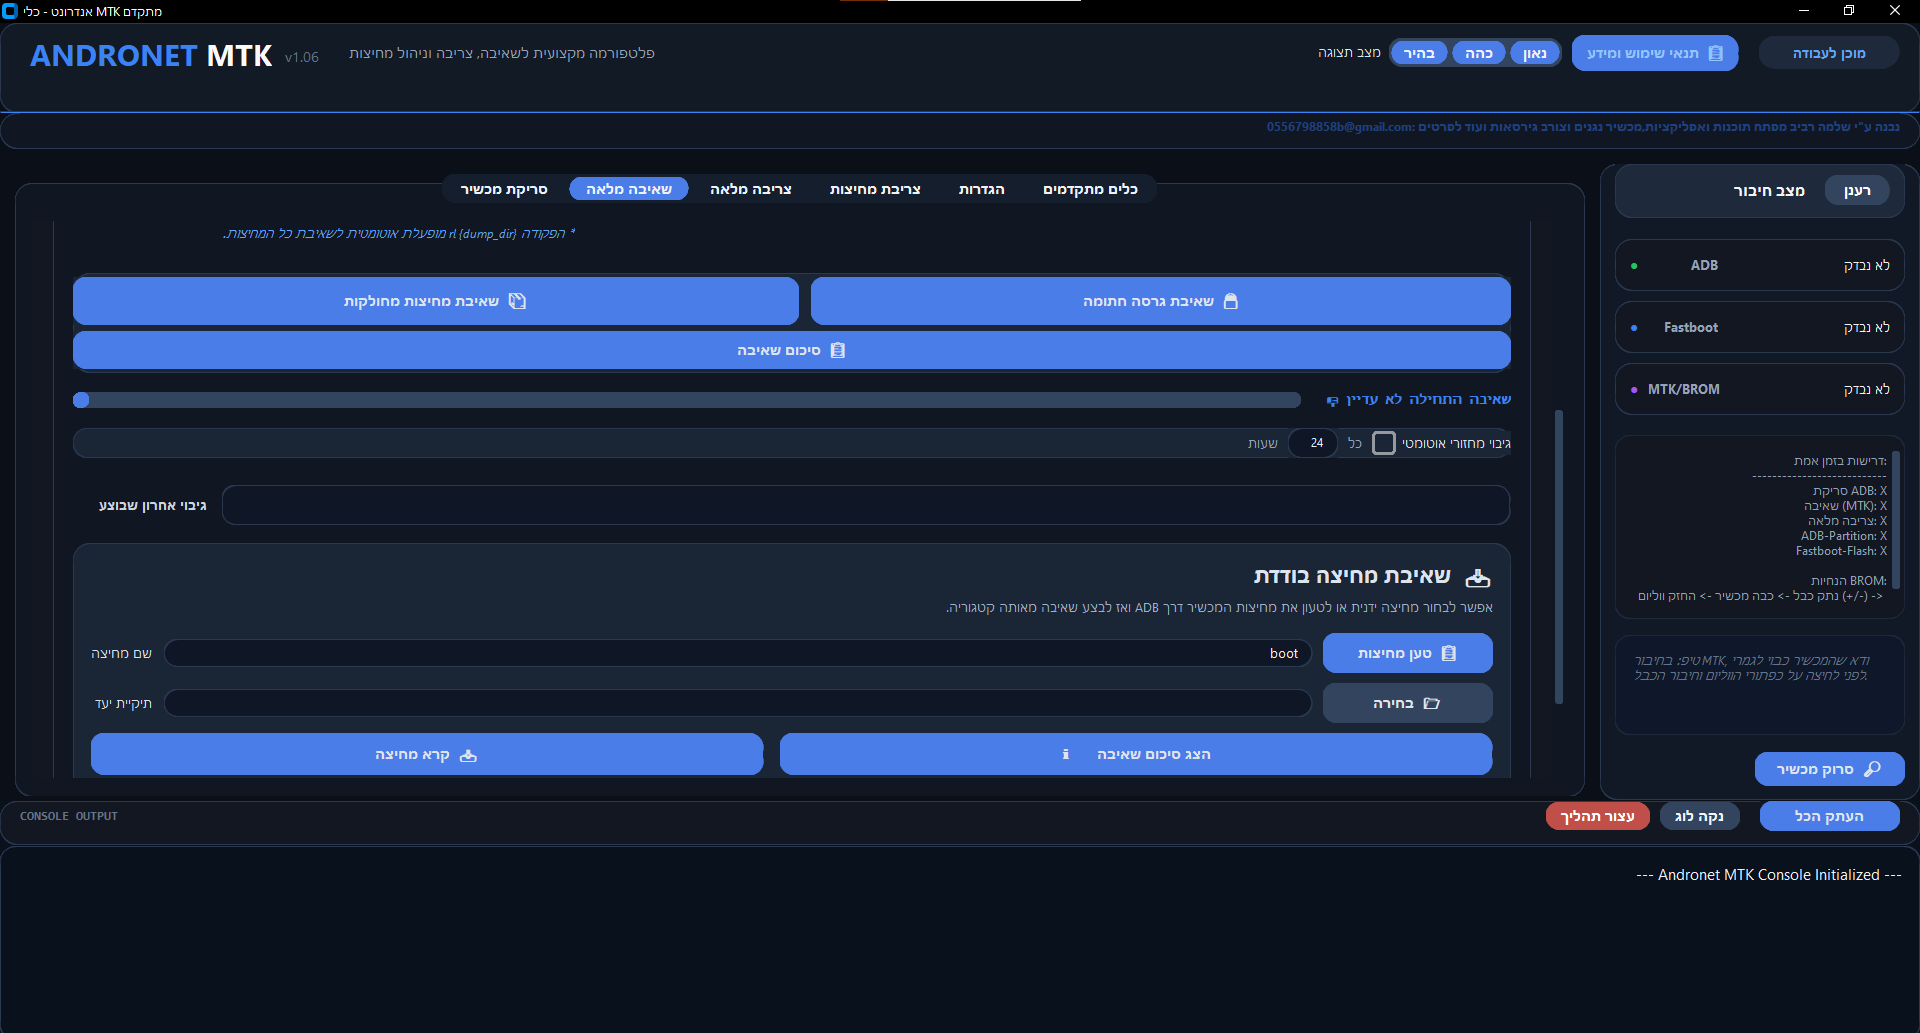The height and width of the screenshot is (1033, 1920).
Task: Click the list icon on load partitions button
Action: (1449, 653)
